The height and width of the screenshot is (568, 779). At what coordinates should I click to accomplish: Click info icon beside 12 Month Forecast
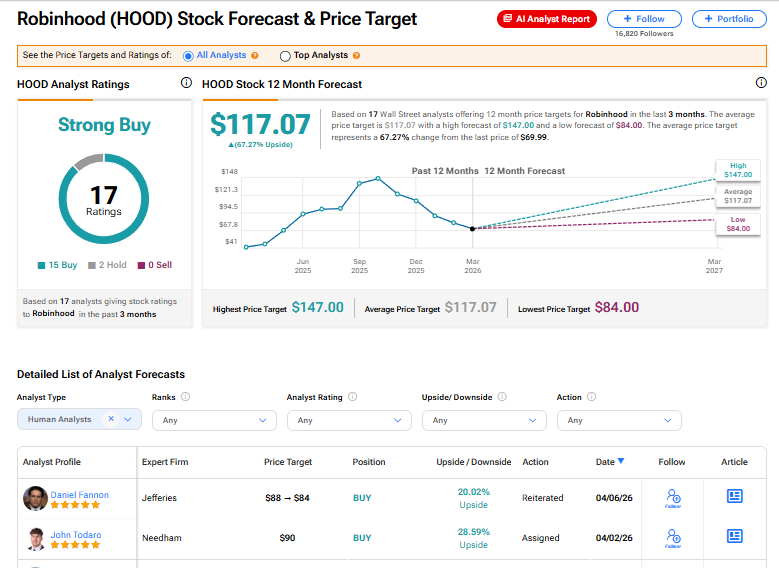pos(761,84)
